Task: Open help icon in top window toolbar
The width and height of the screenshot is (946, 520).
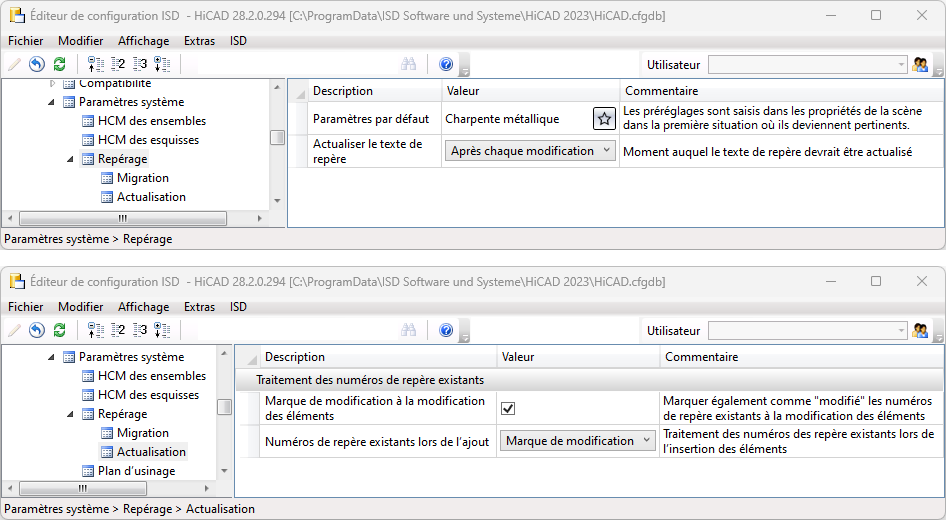Action: click(x=446, y=64)
